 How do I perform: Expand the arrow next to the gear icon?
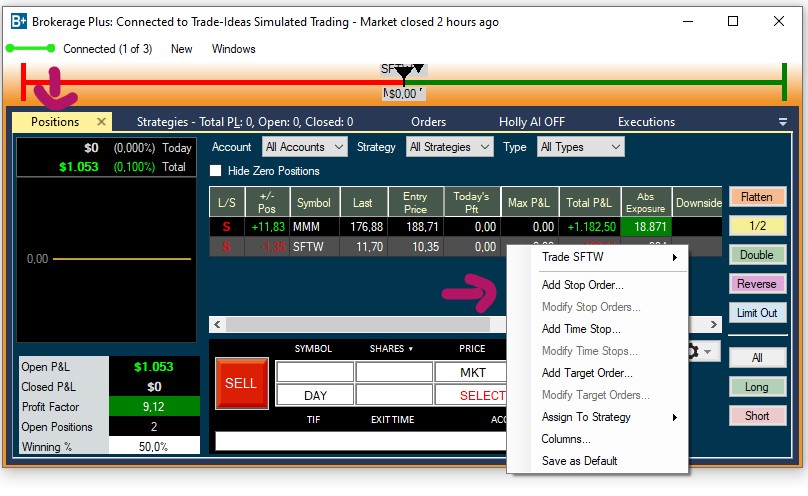[708, 352]
